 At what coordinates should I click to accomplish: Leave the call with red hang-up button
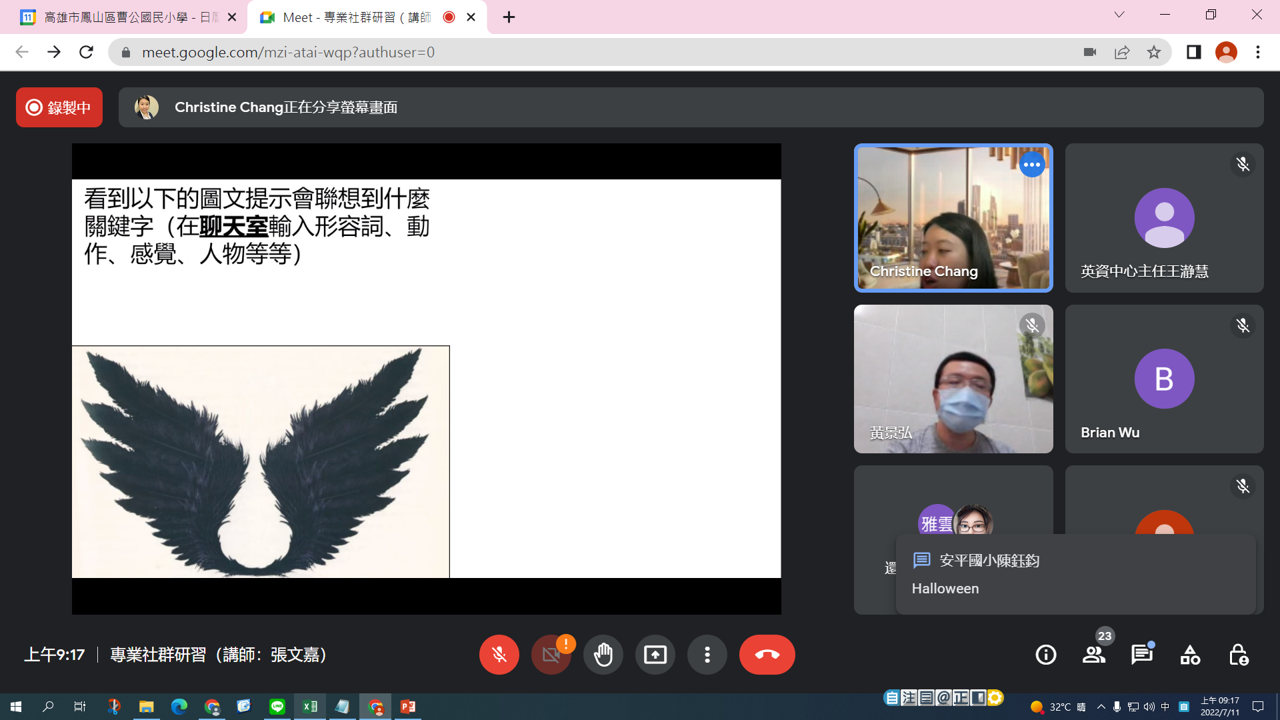(x=767, y=655)
